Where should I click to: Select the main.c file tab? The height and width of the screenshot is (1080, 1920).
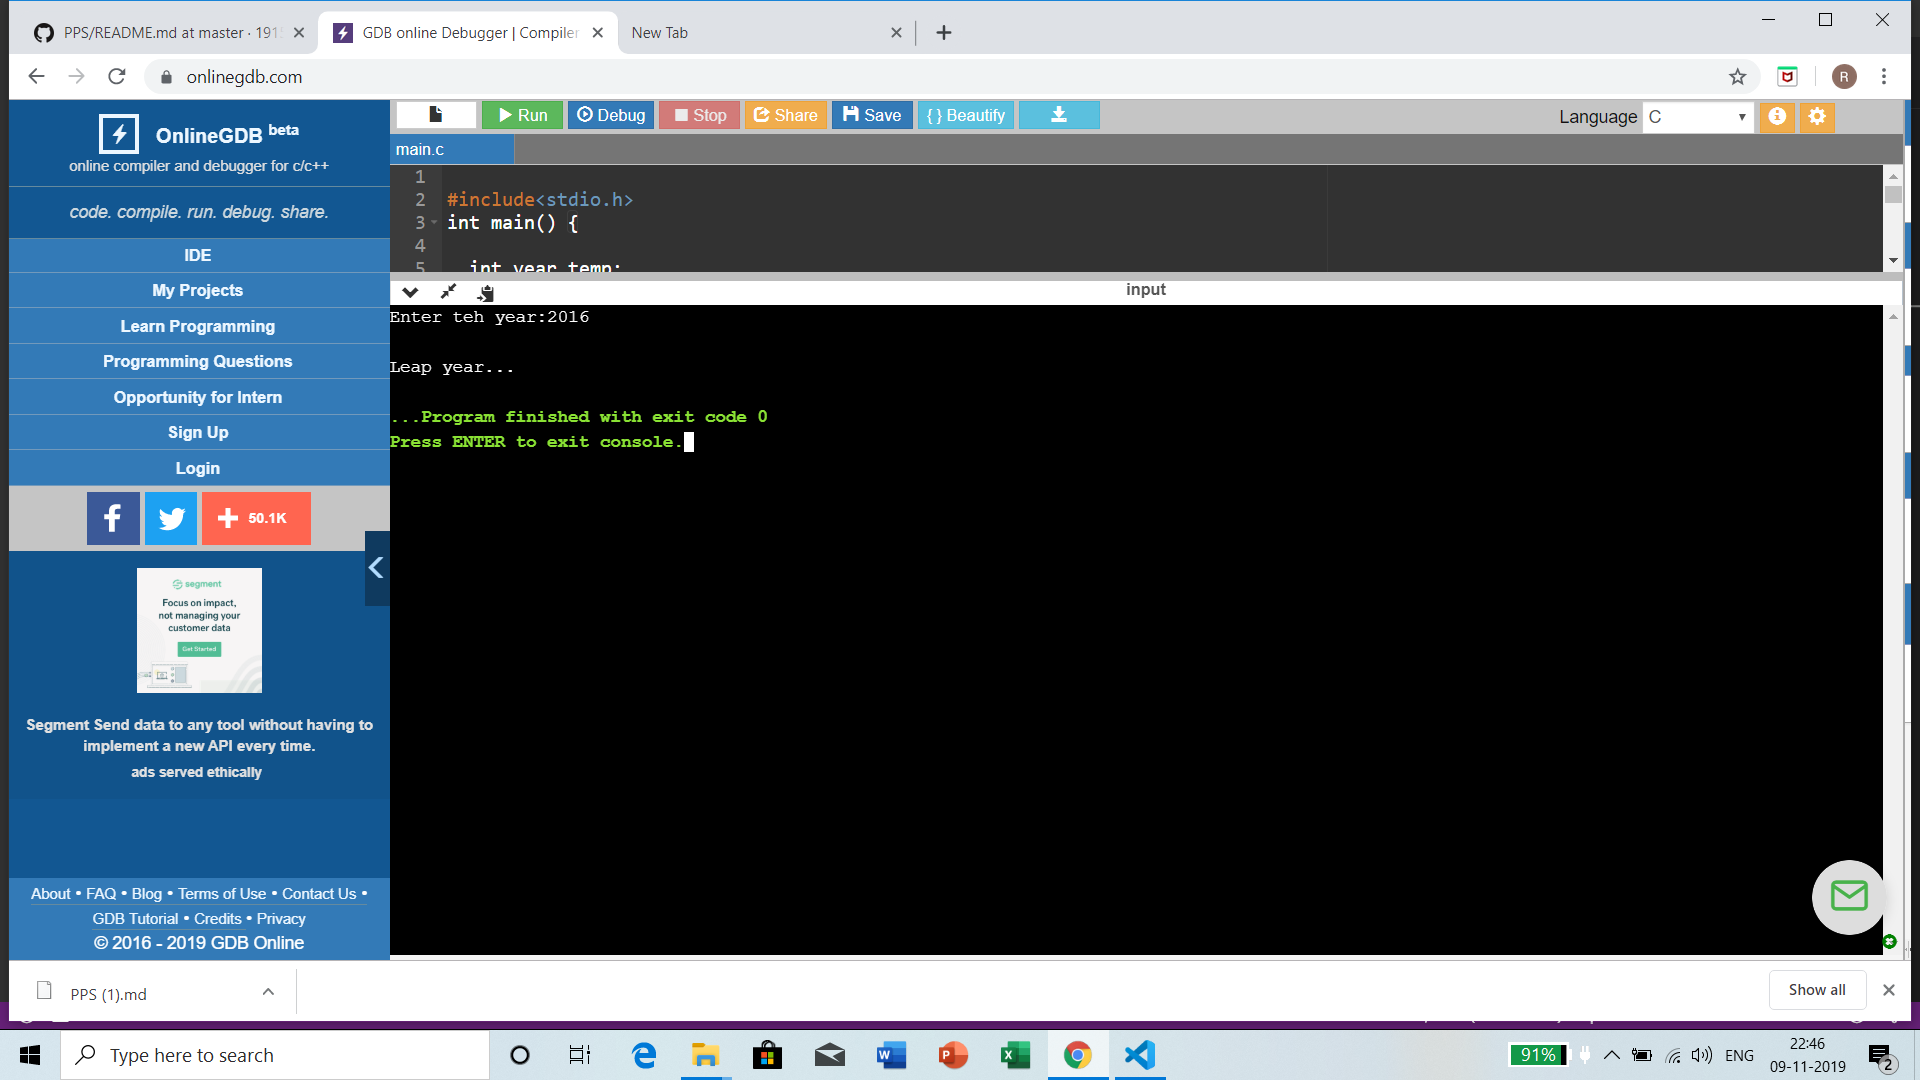tap(420, 150)
